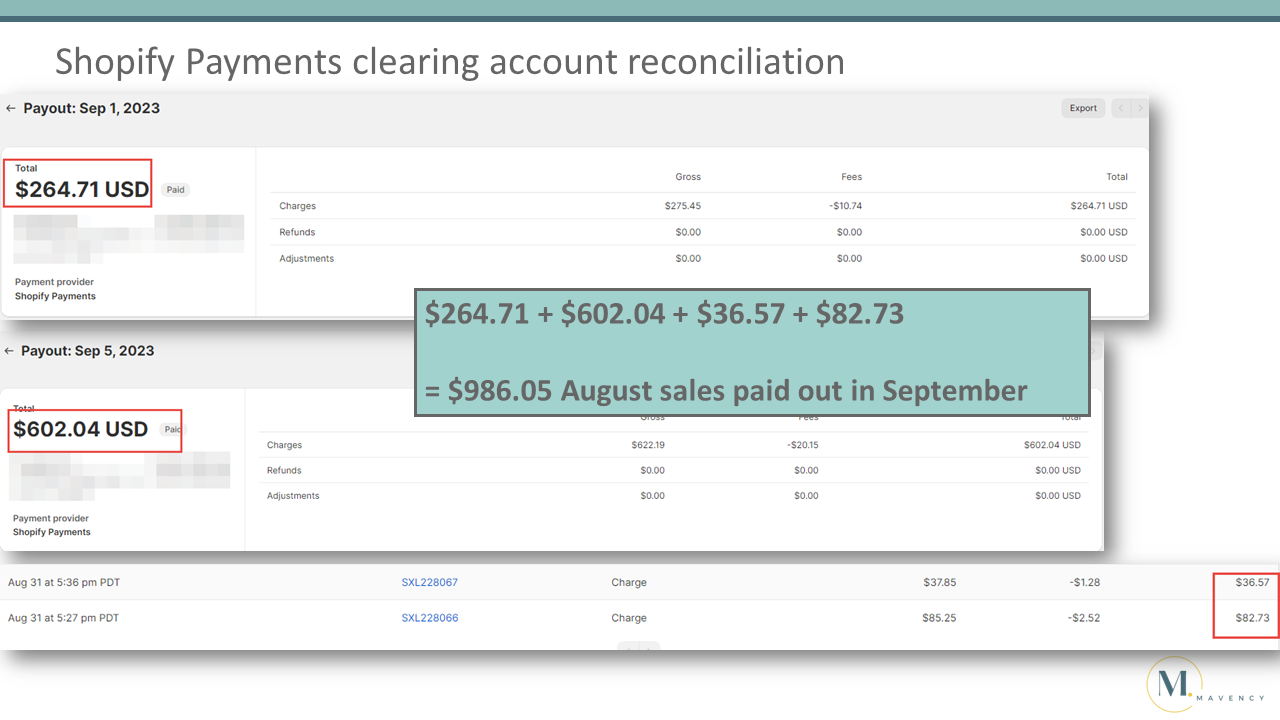Click gross amount $85.25
The height and width of the screenshot is (720, 1280).
939,618
